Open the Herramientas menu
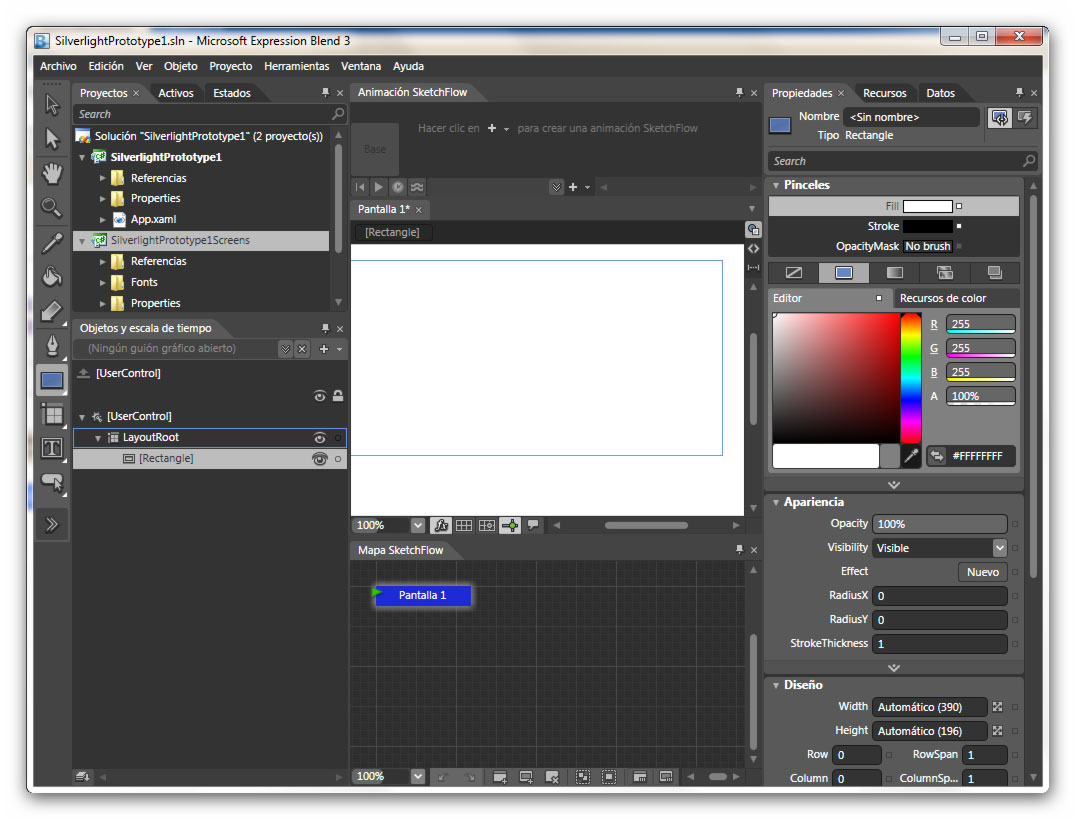The width and height of the screenshot is (1076, 820). point(296,67)
